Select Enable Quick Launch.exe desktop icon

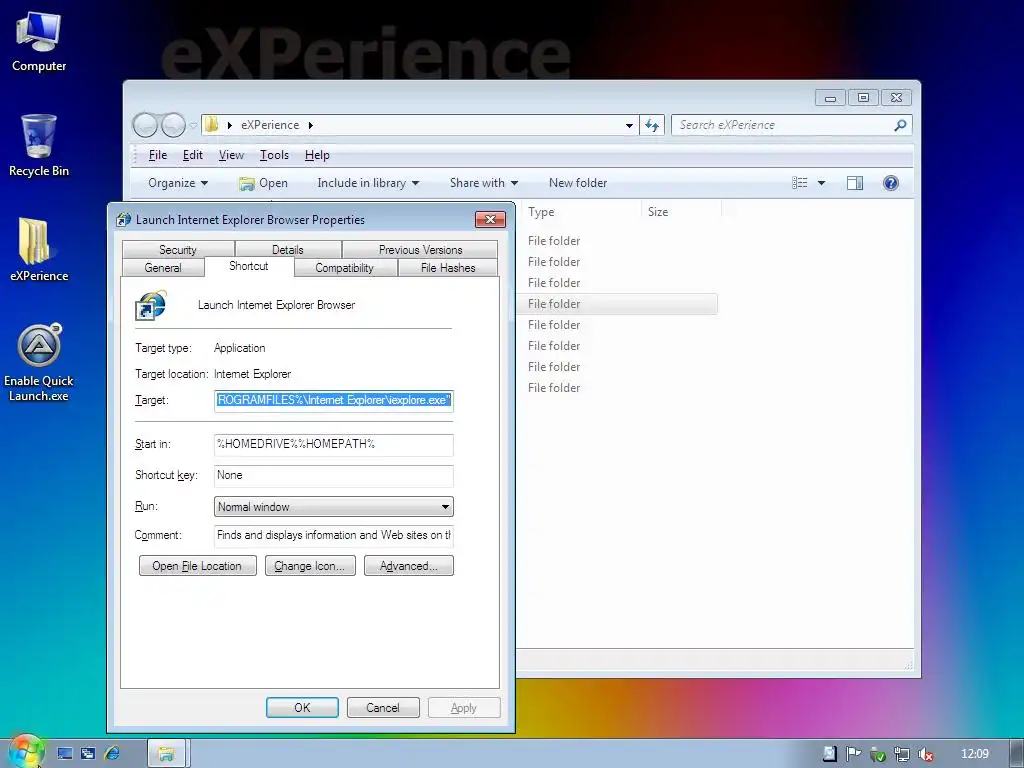(39, 363)
